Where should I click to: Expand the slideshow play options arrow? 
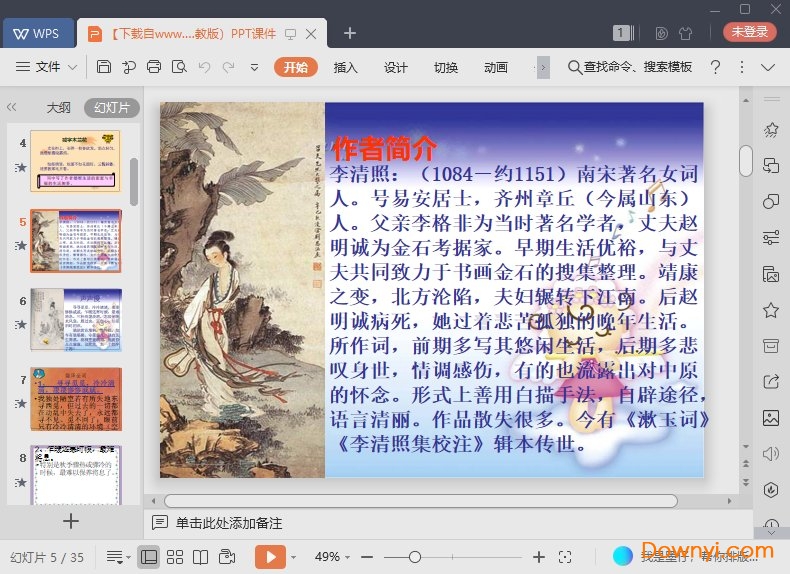coord(294,557)
